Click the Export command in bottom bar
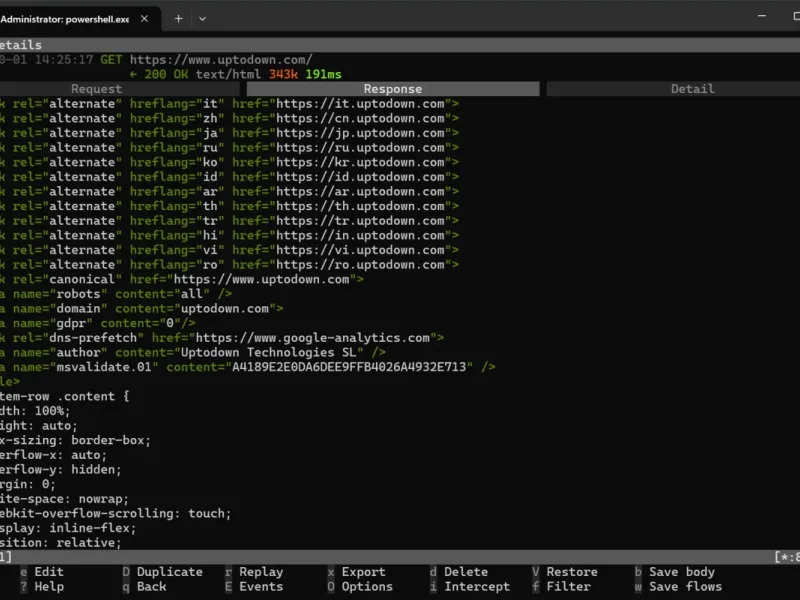 click(363, 572)
